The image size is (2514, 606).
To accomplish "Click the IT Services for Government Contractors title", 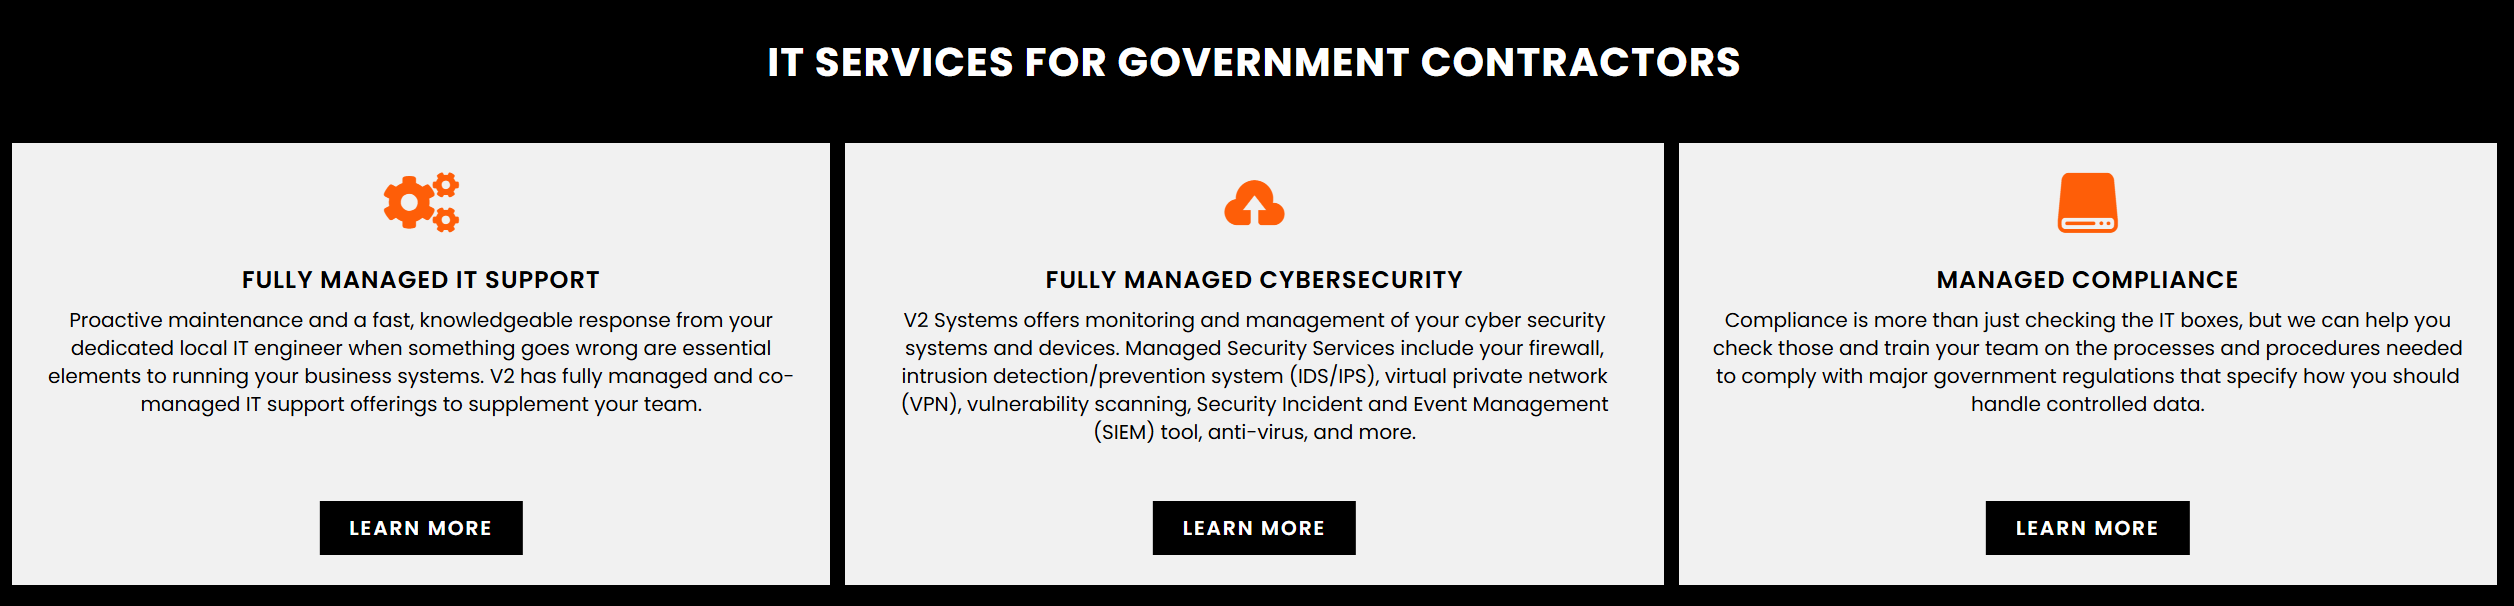I will coord(1254,62).
